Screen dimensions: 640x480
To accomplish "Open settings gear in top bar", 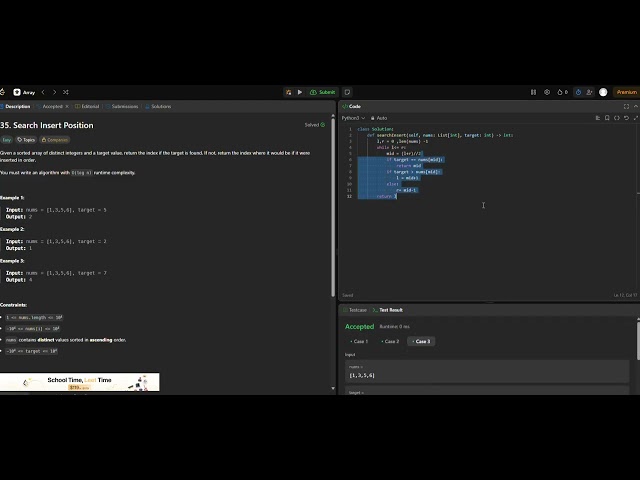I will [547, 92].
